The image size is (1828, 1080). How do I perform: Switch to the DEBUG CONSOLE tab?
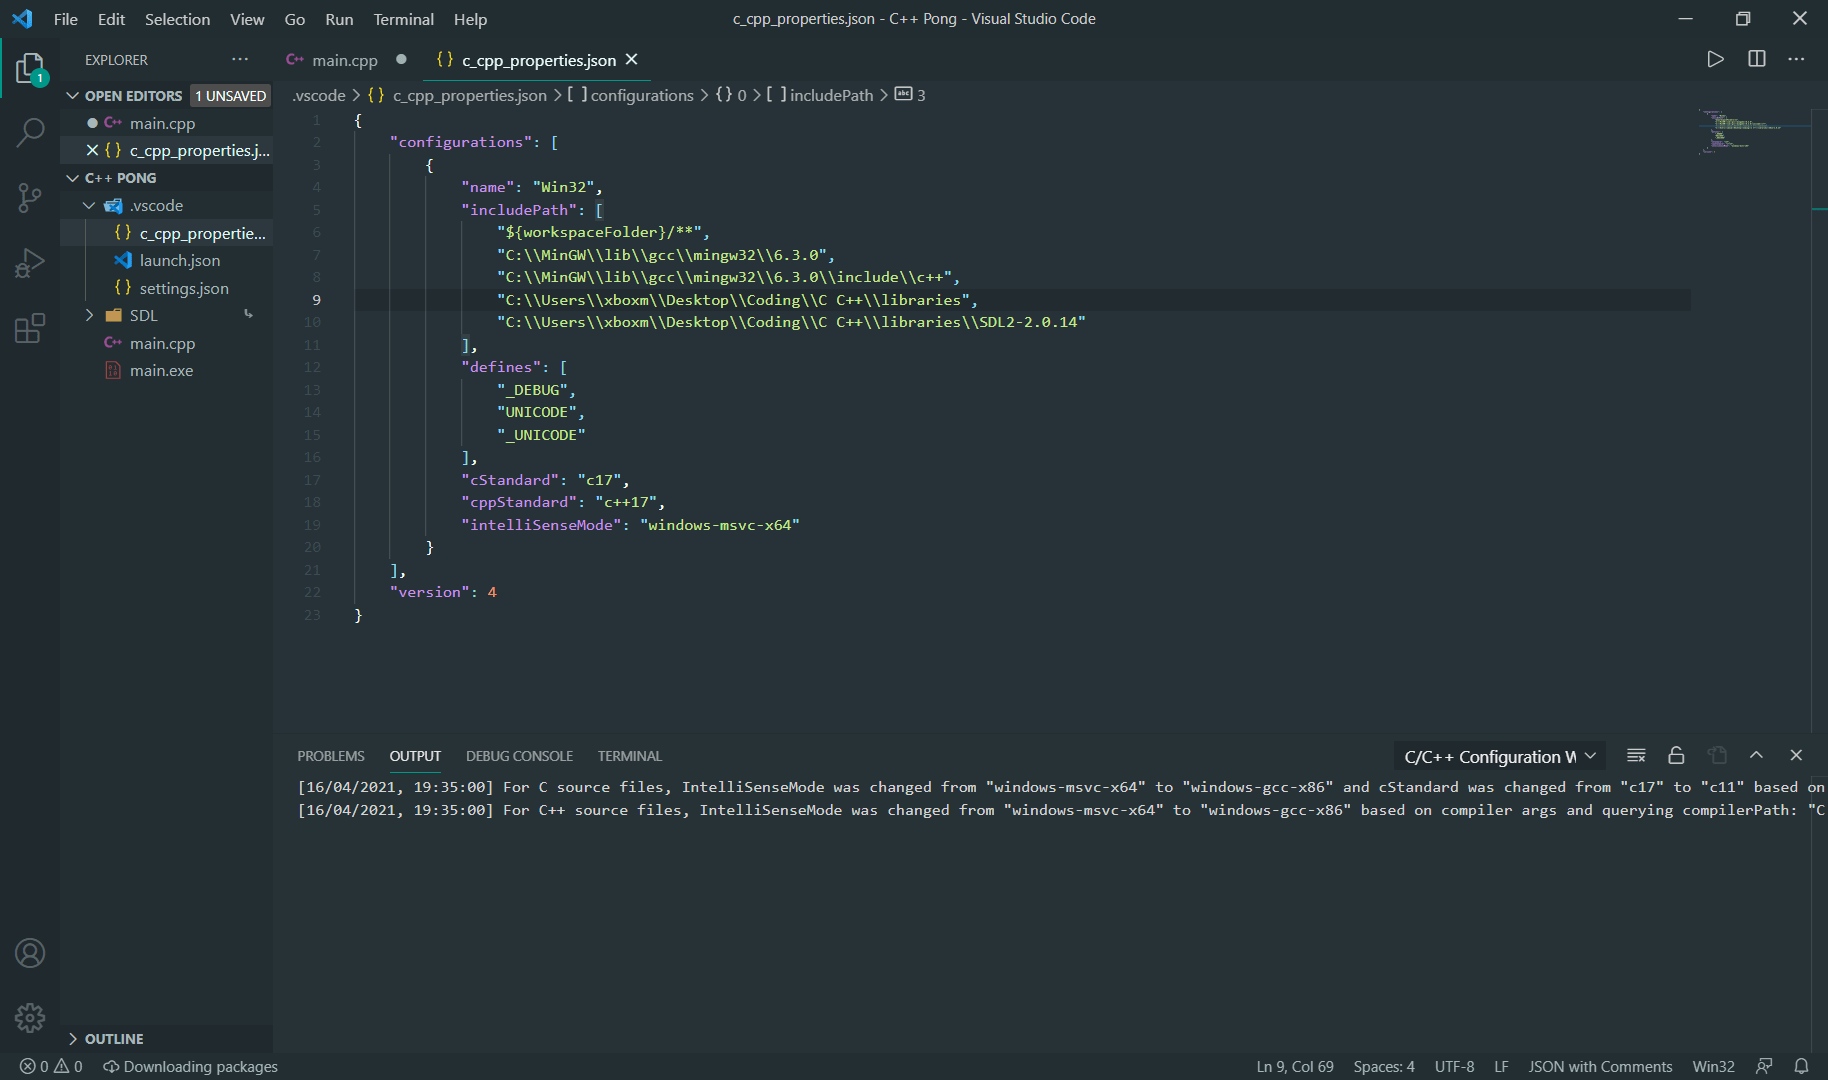[x=519, y=755]
